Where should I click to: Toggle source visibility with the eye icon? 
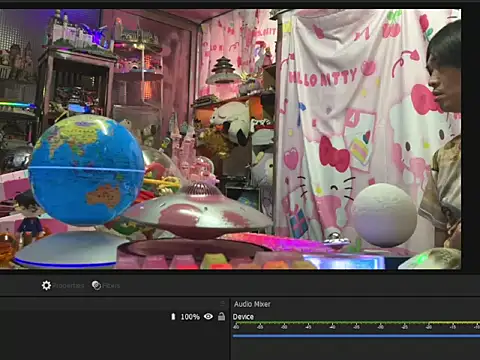(208, 316)
